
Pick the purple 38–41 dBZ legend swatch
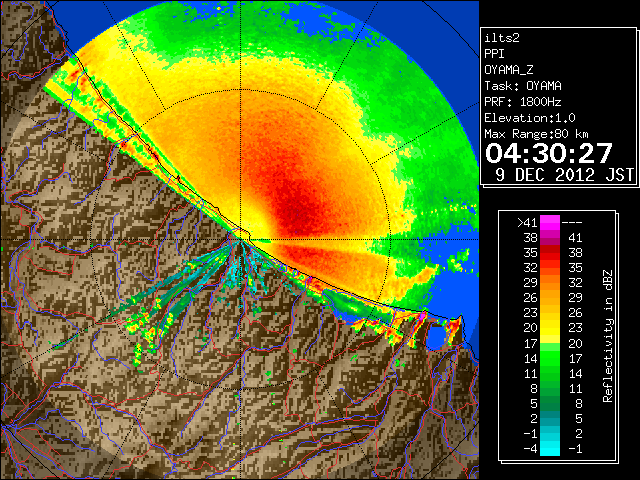(550, 238)
